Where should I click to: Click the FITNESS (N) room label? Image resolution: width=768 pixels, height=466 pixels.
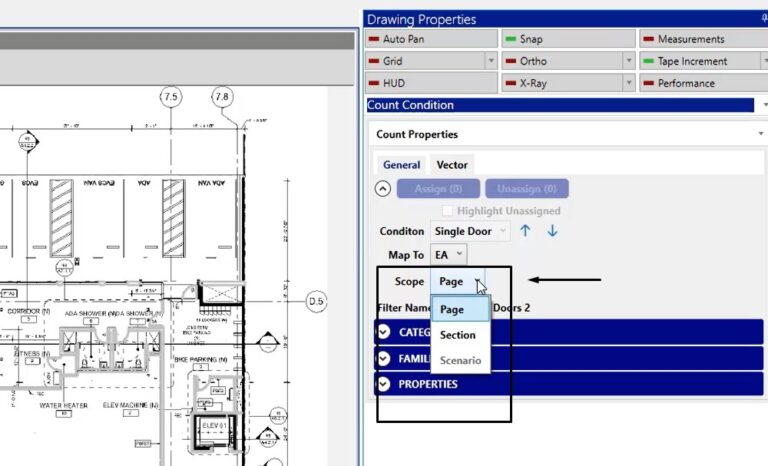32,353
